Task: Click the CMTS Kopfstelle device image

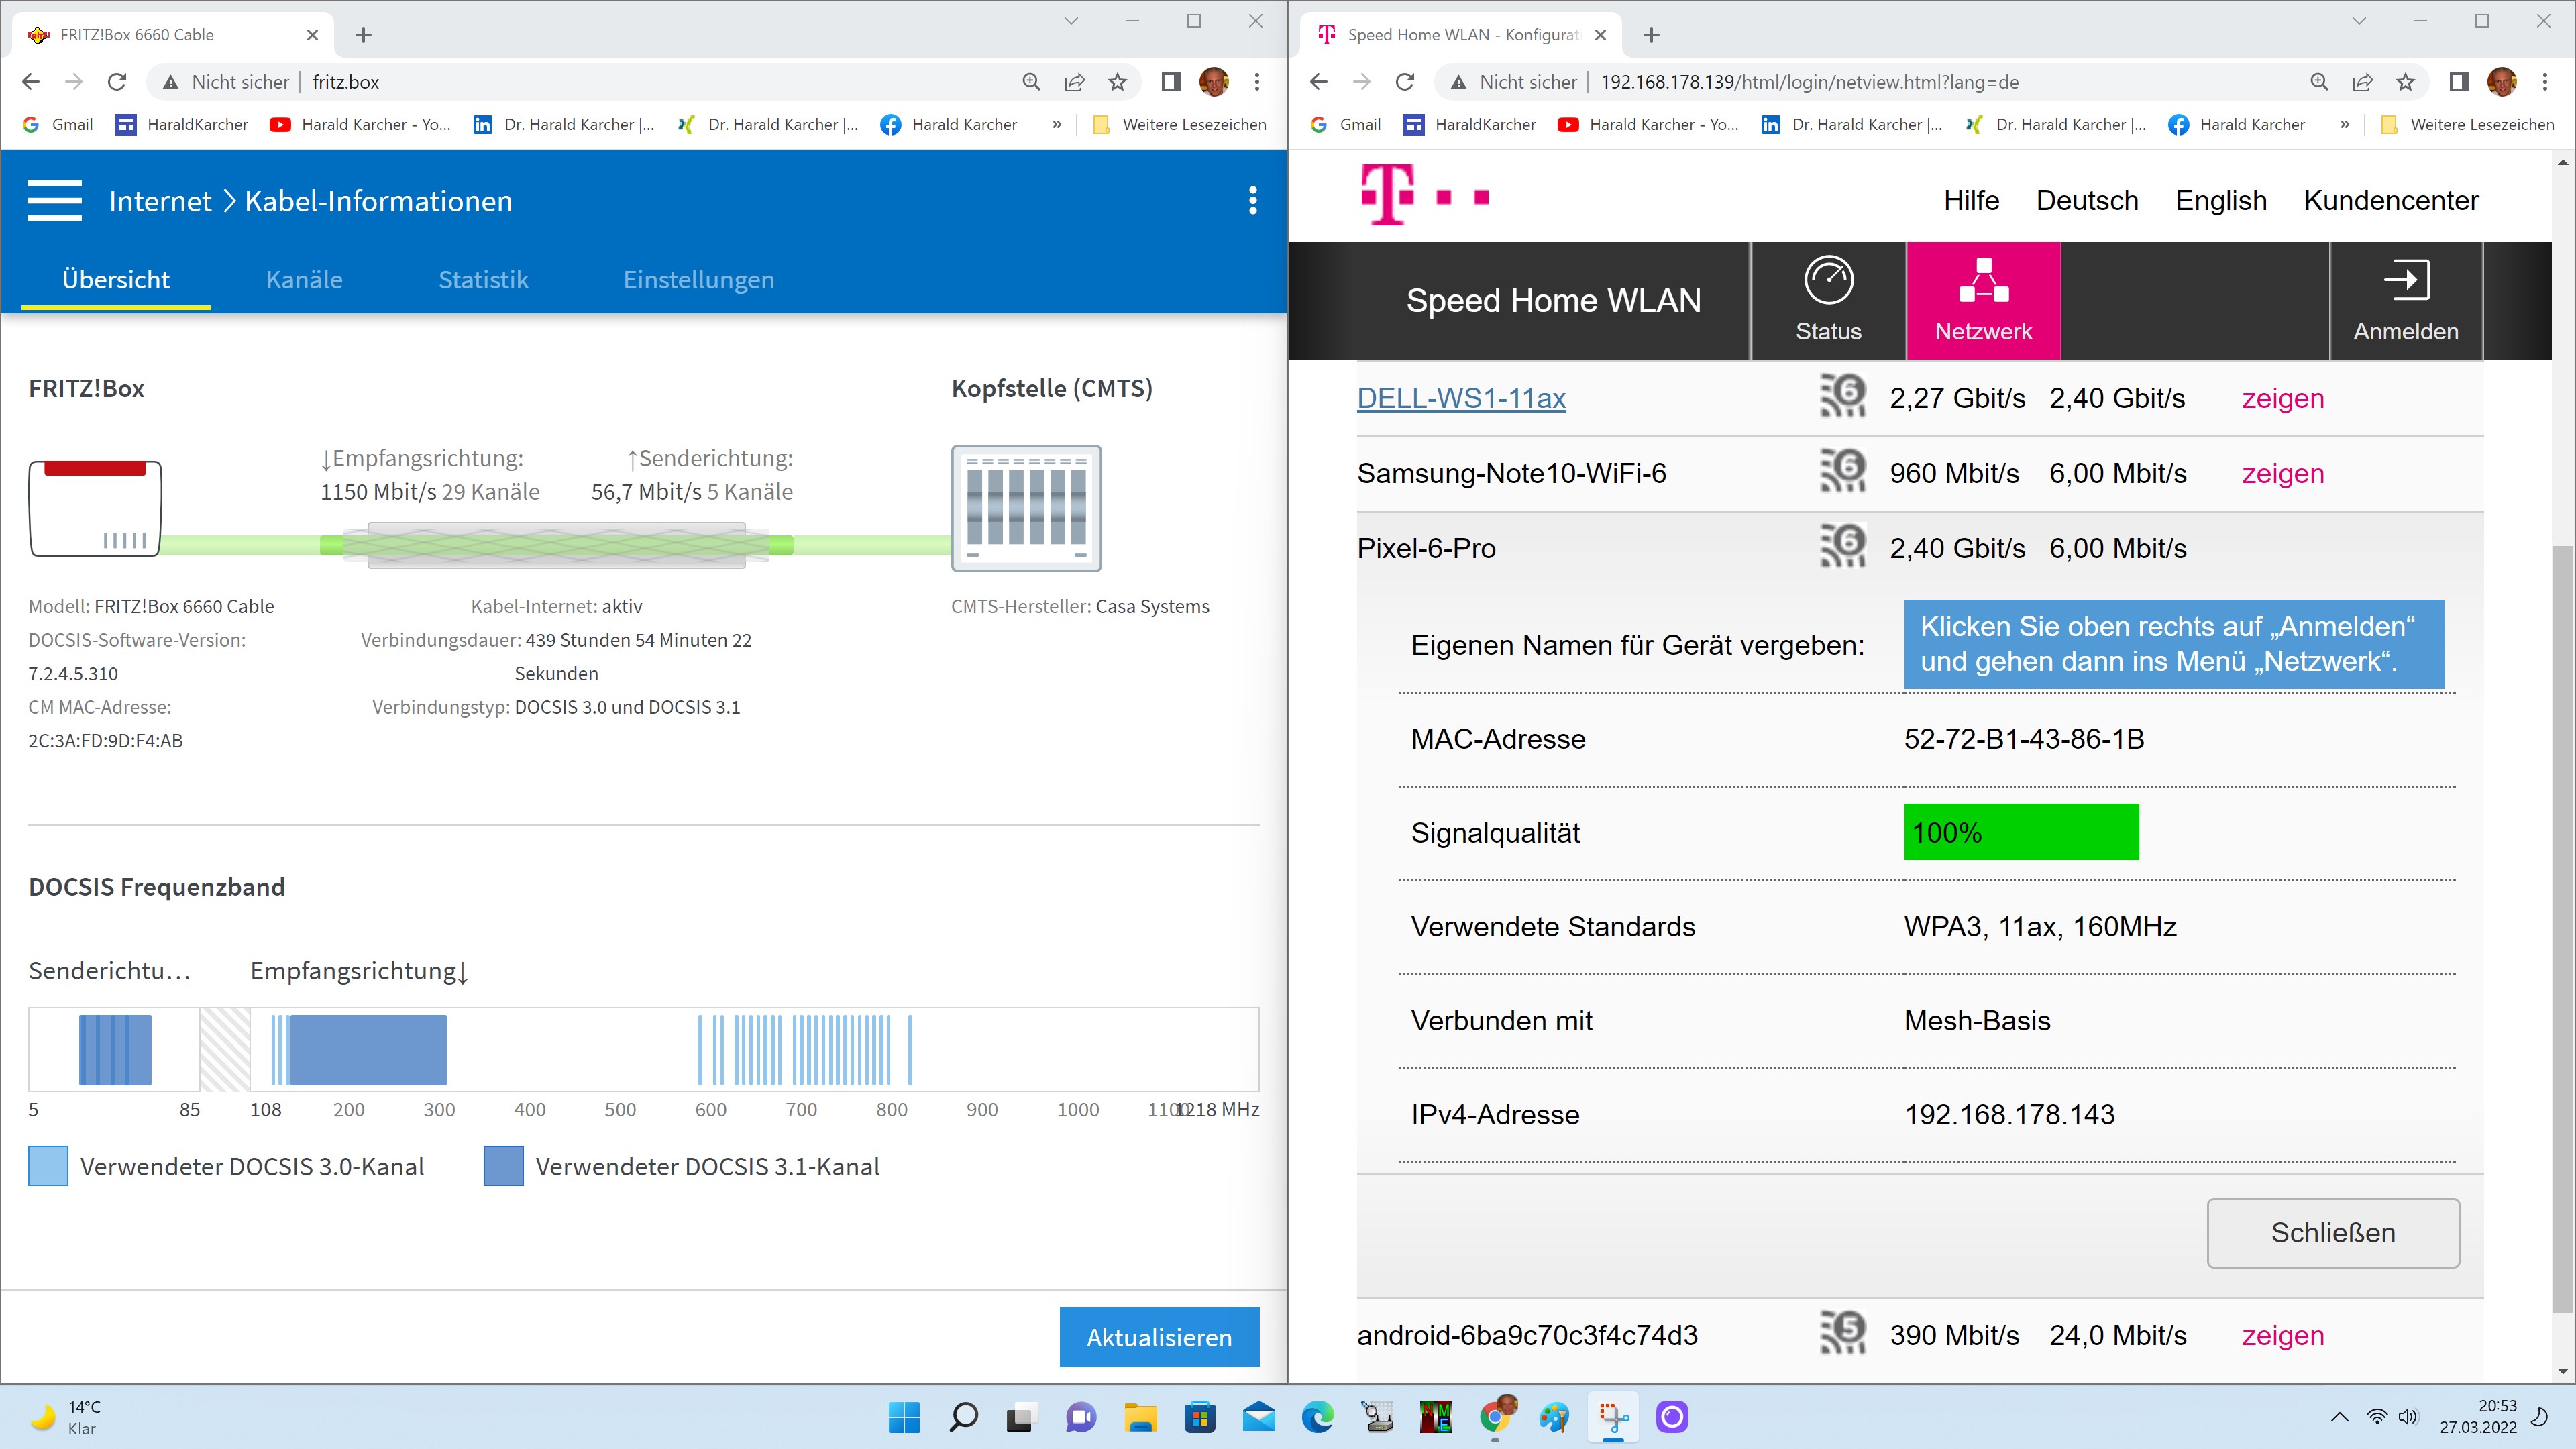Action: coord(1026,508)
